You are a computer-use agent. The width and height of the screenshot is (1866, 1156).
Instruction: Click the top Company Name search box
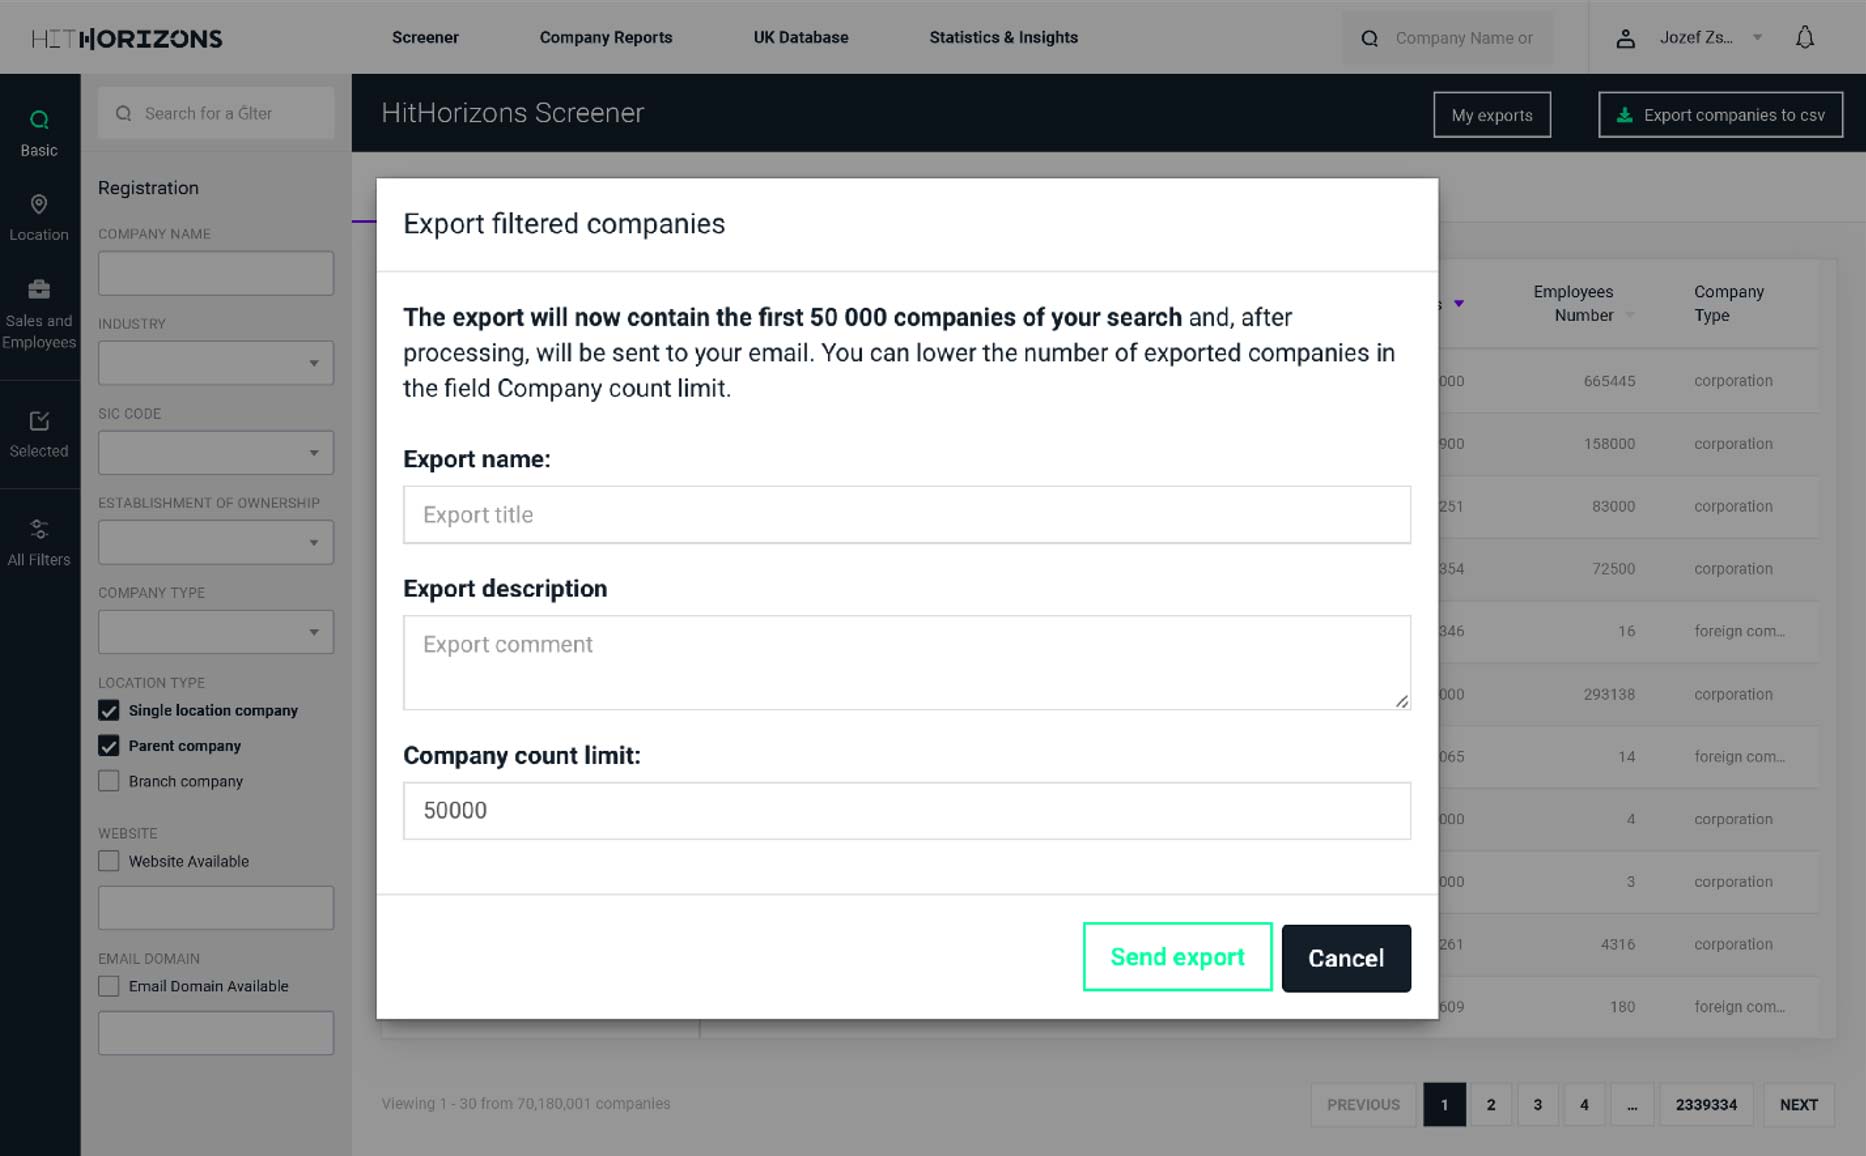(1448, 38)
